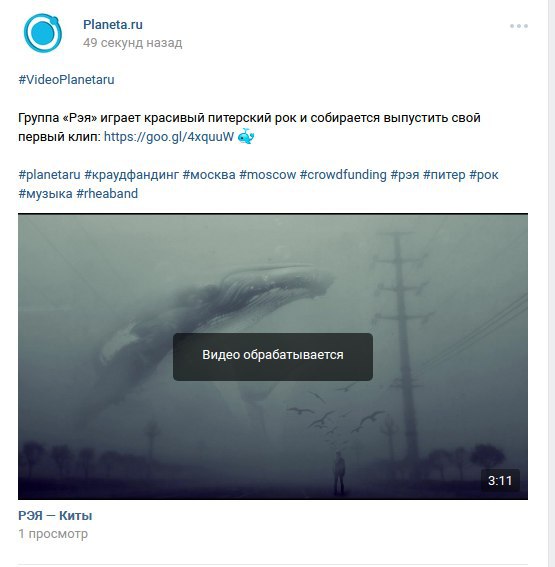Screen dimensions: 555x567
Task: Open the #VideoPlanetaru hashtag
Action: (x=66, y=80)
